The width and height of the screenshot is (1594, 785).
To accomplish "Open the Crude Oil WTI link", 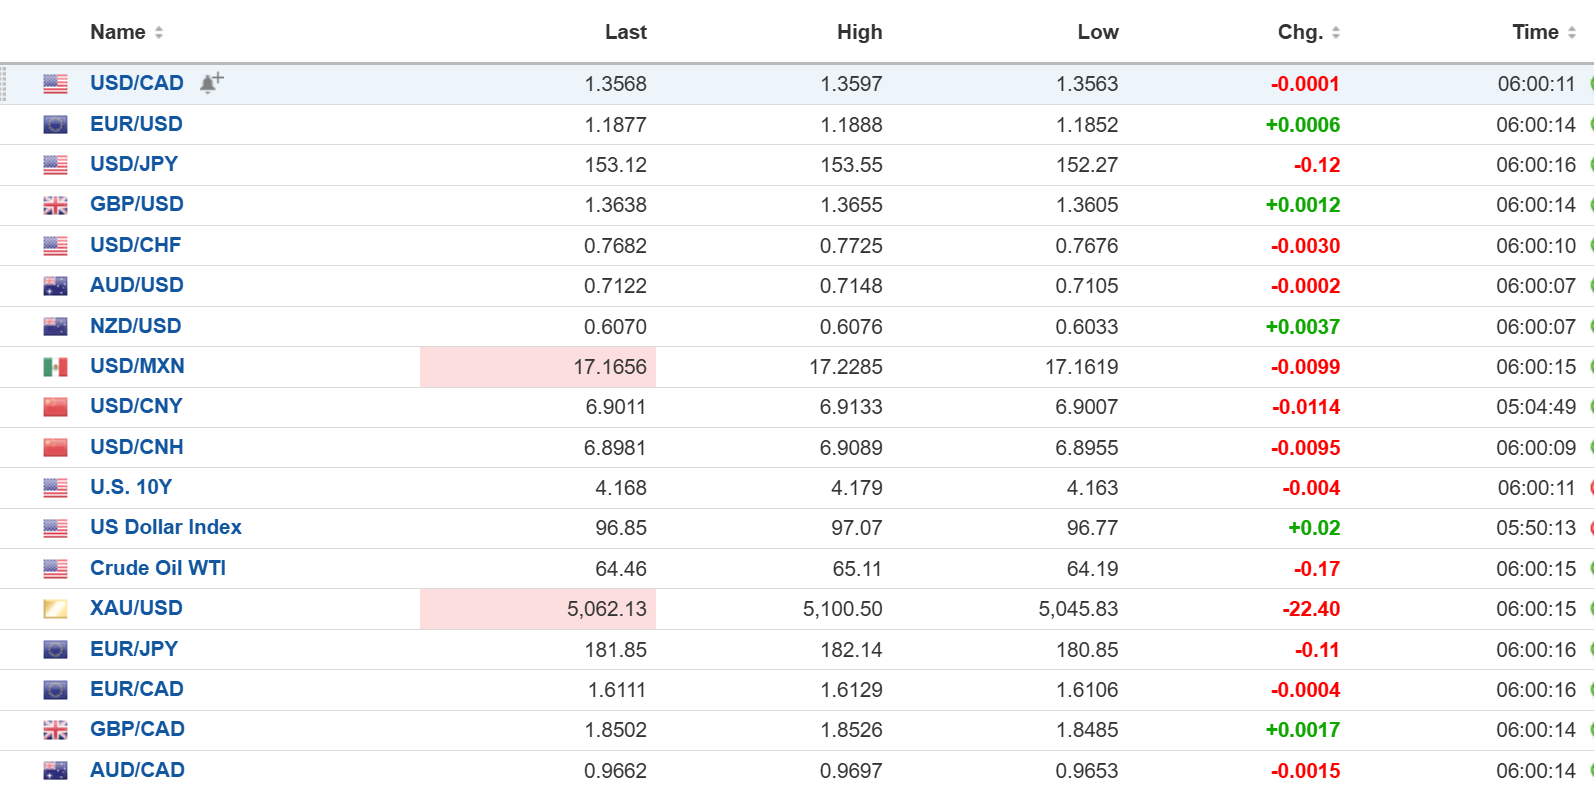I will [158, 568].
